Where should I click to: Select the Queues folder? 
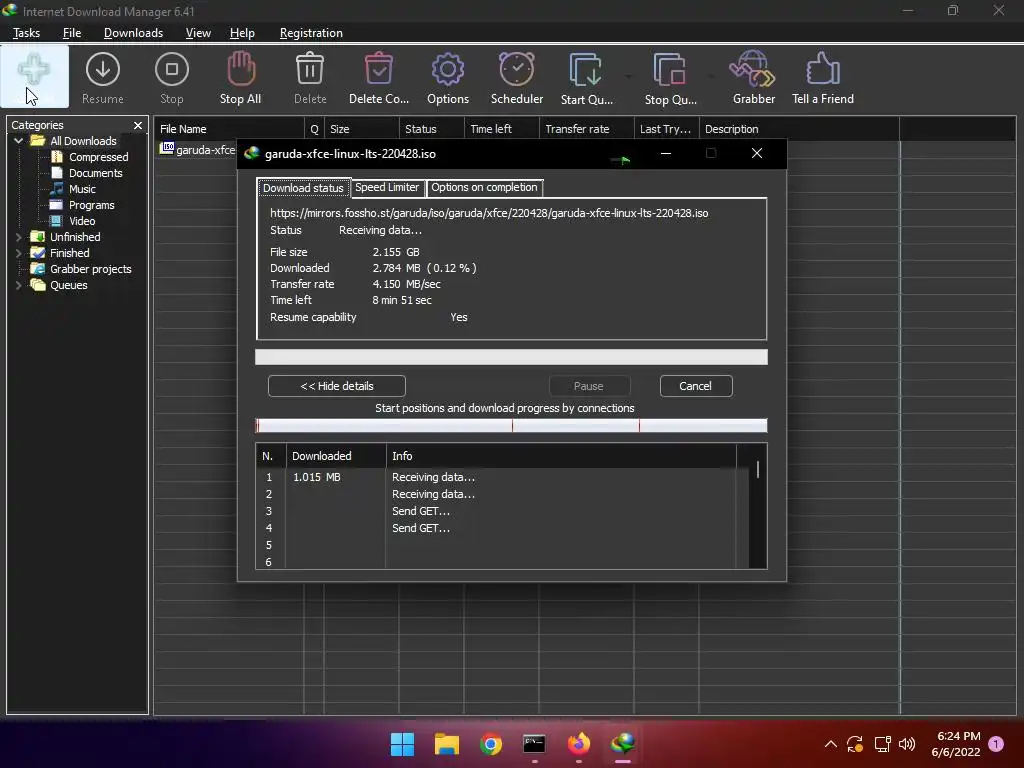tap(69, 285)
